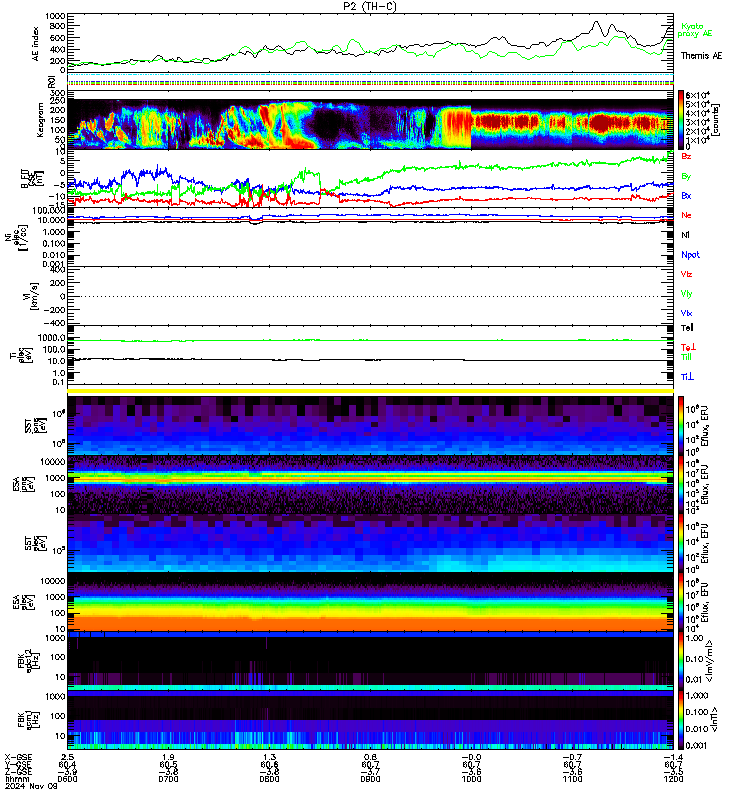Click the X-GSE value -1.4

[x=673, y=757]
